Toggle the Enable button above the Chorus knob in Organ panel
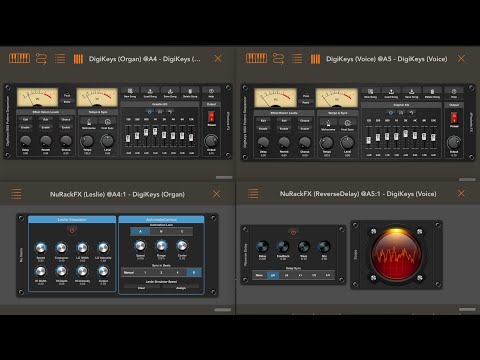Viewport: 480px width, 360px height. coord(66,127)
